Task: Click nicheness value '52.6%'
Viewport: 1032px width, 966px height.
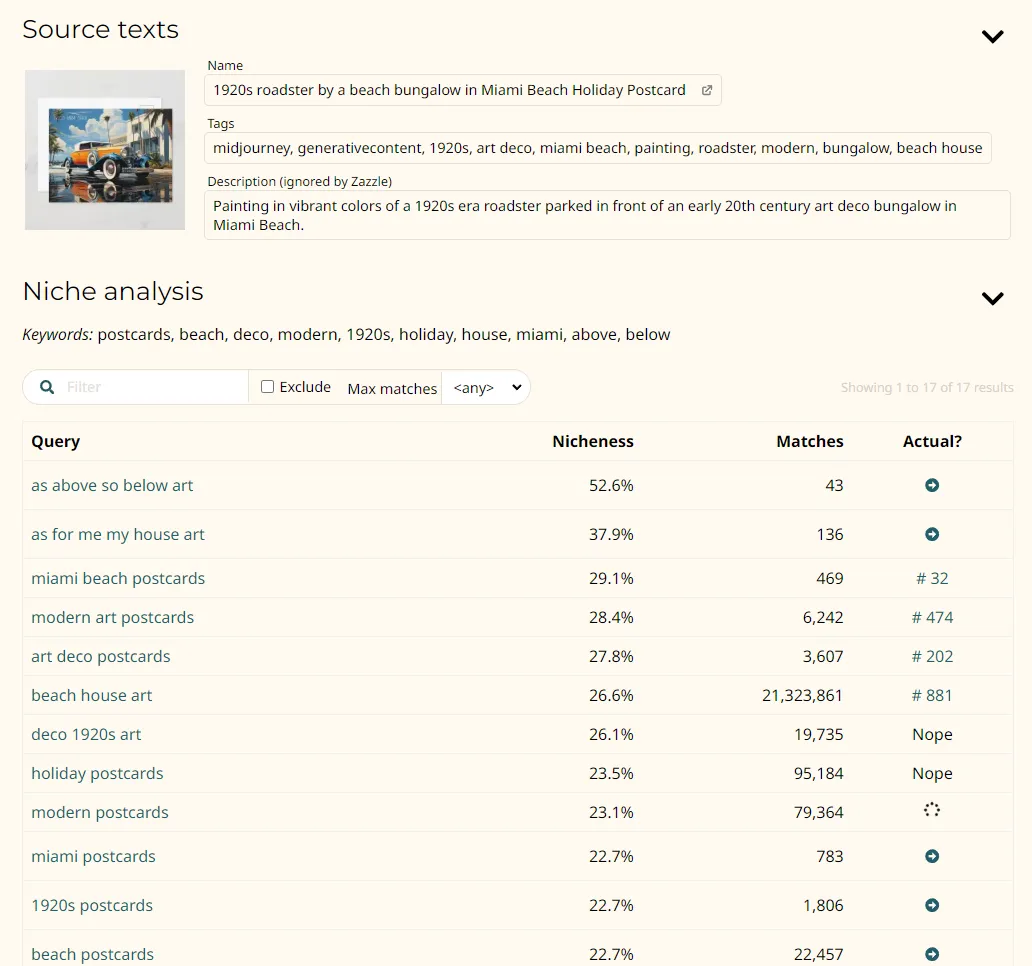Action: click(611, 486)
